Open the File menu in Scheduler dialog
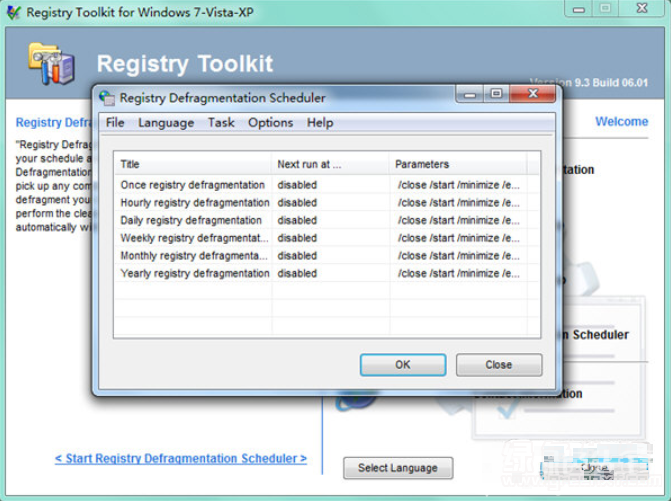671x501 pixels. pos(115,123)
